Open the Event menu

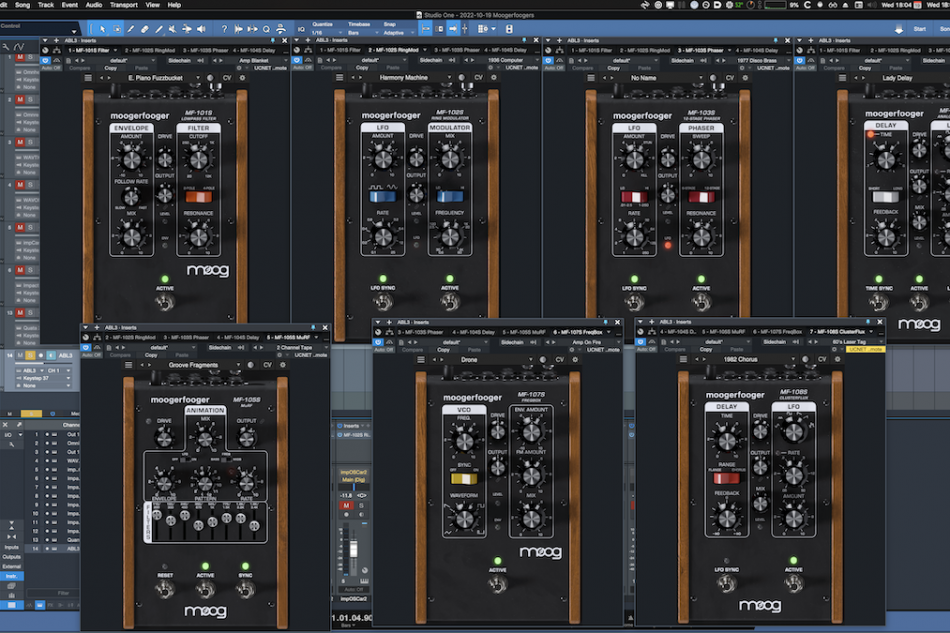(x=70, y=5)
